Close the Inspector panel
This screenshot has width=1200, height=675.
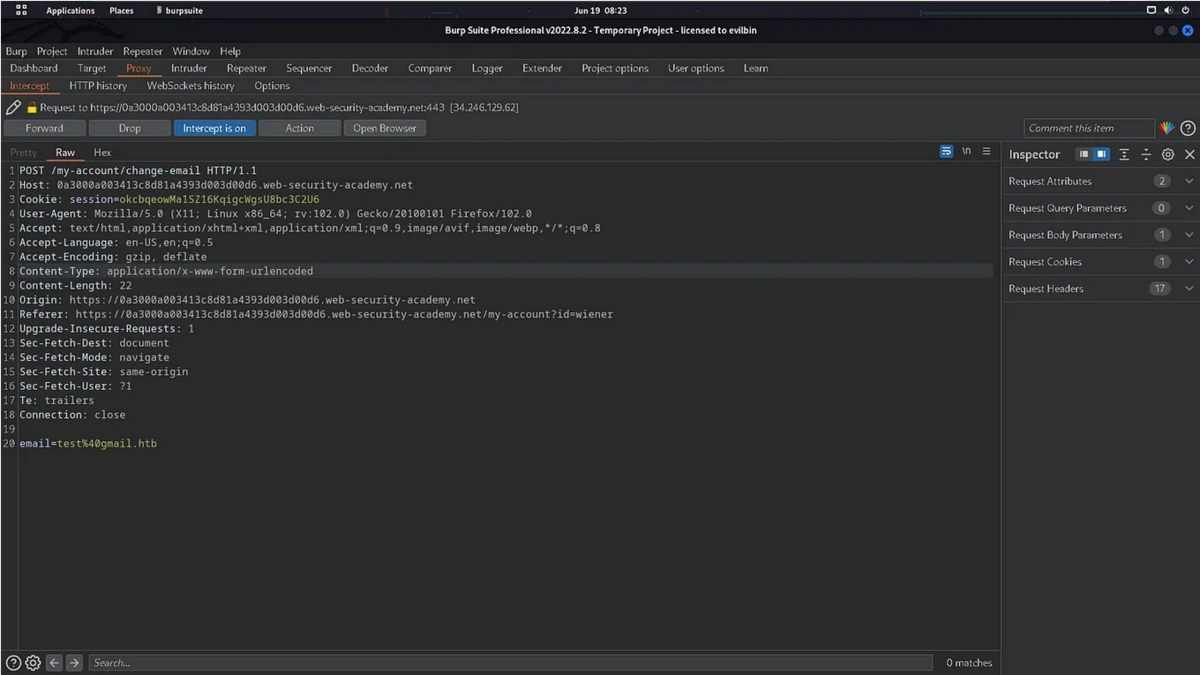pyautogui.click(x=1189, y=155)
